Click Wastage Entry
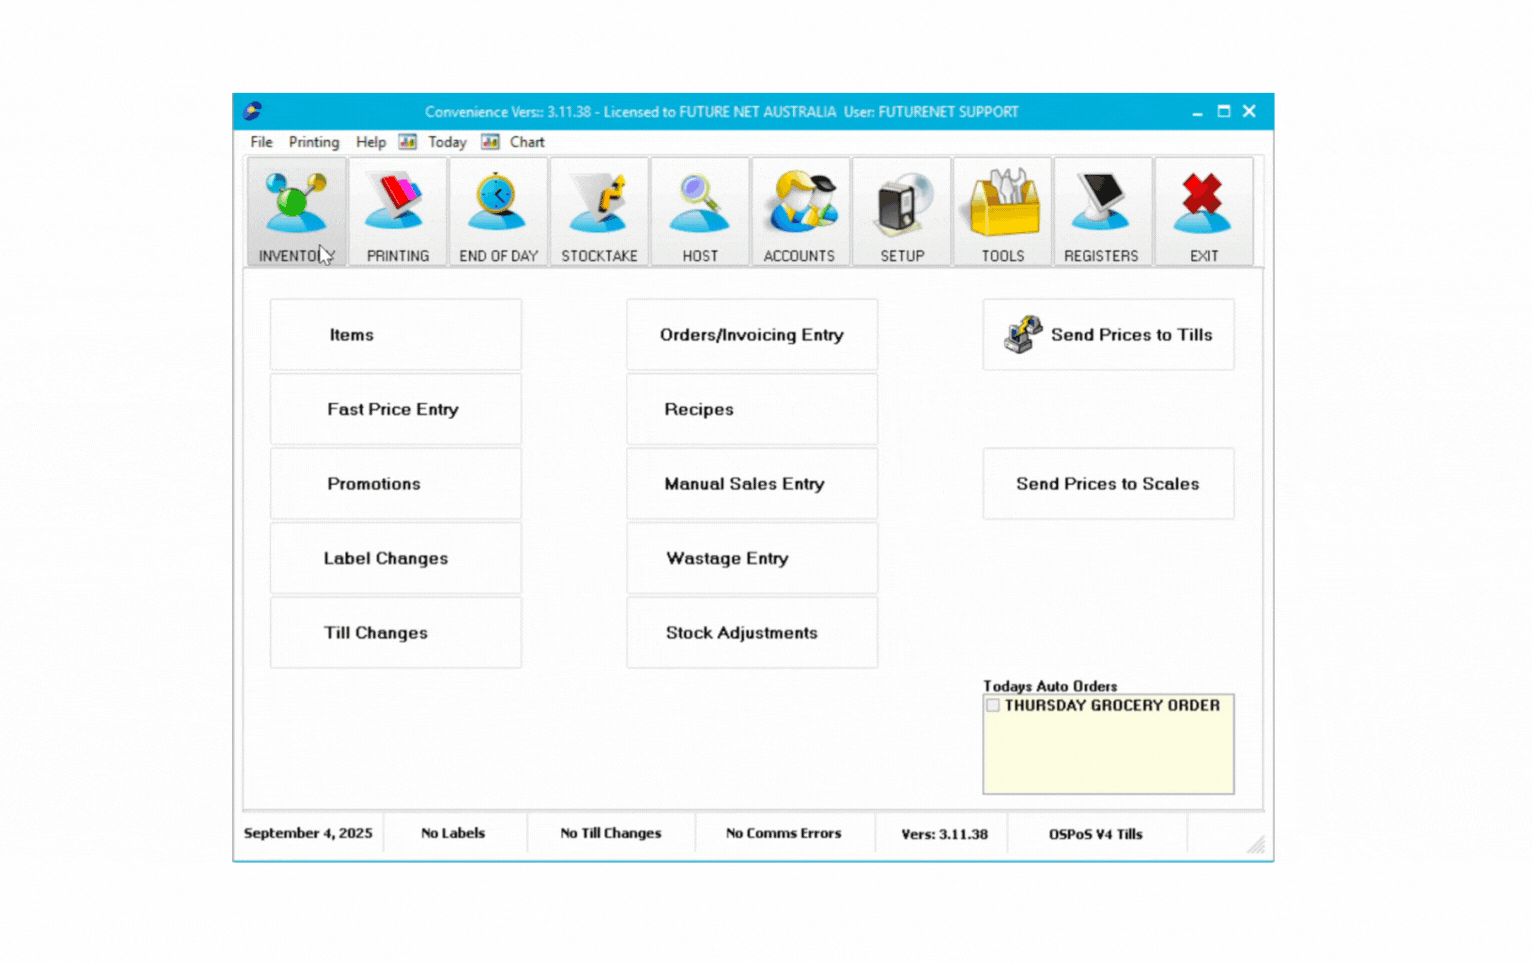The height and width of the screenshot is (963, 1532). pyautogui.click(x=751, y=558)
